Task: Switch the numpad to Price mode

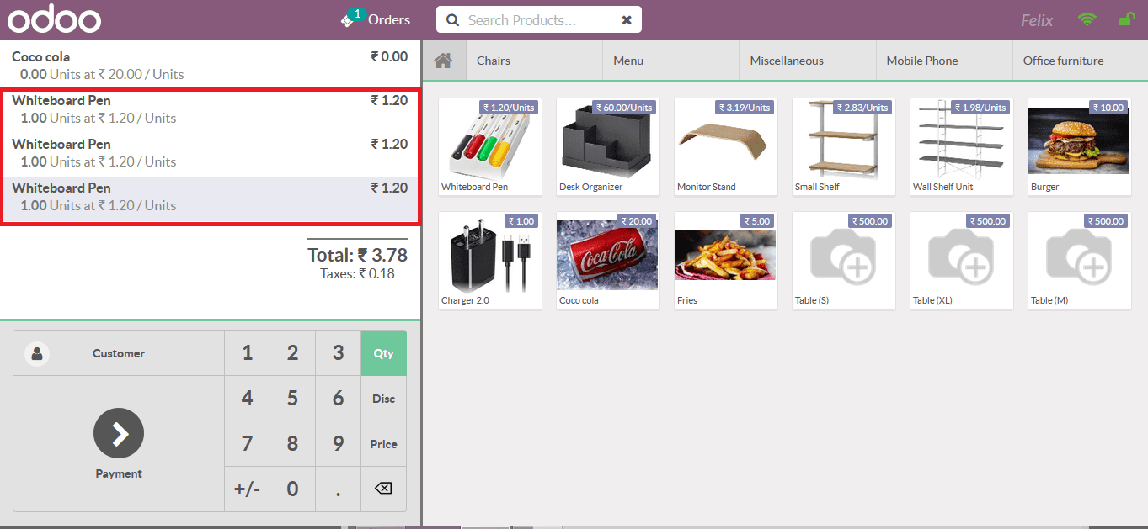Action: click(384, 444)
